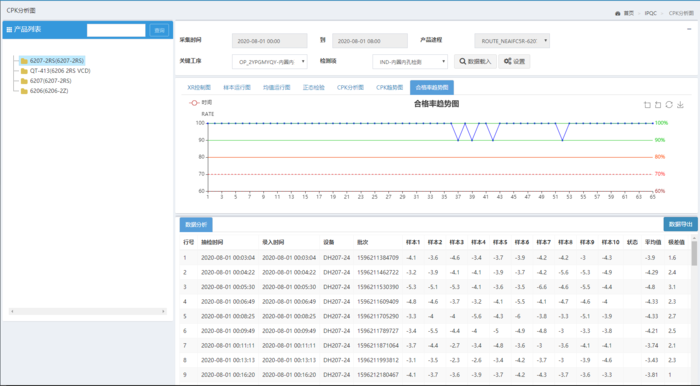Viewport: 700px width, 386px height.
Task: Select the 合格率趋势图 tab
Action: 432,87
